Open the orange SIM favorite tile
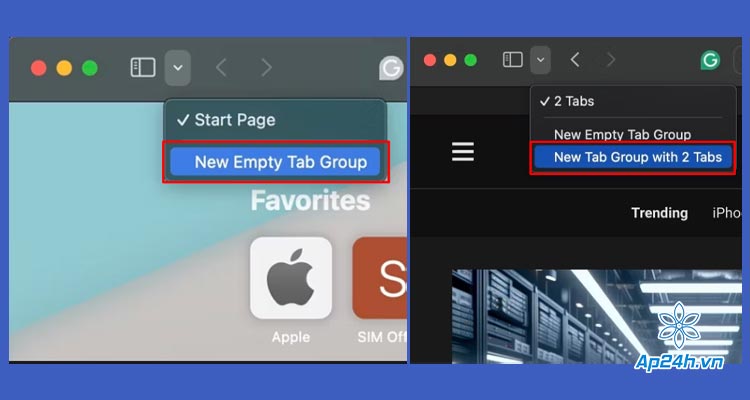The image size is (750, 400). [380, 278]
